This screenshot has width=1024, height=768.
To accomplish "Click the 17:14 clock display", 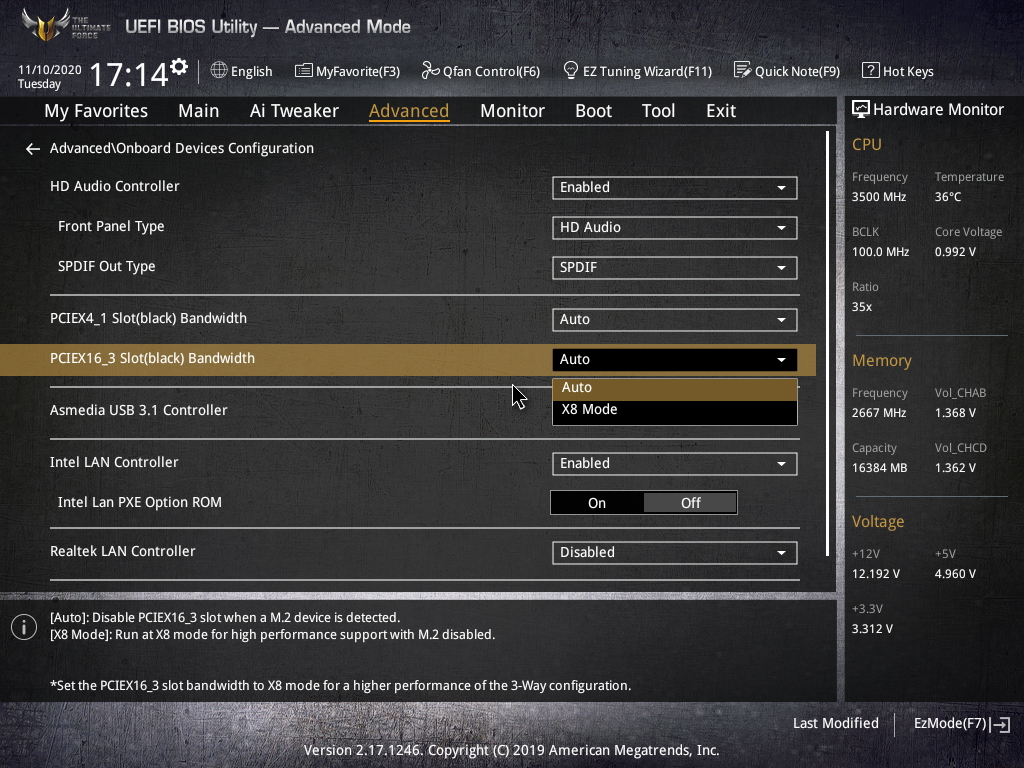I will pos(128,74).
